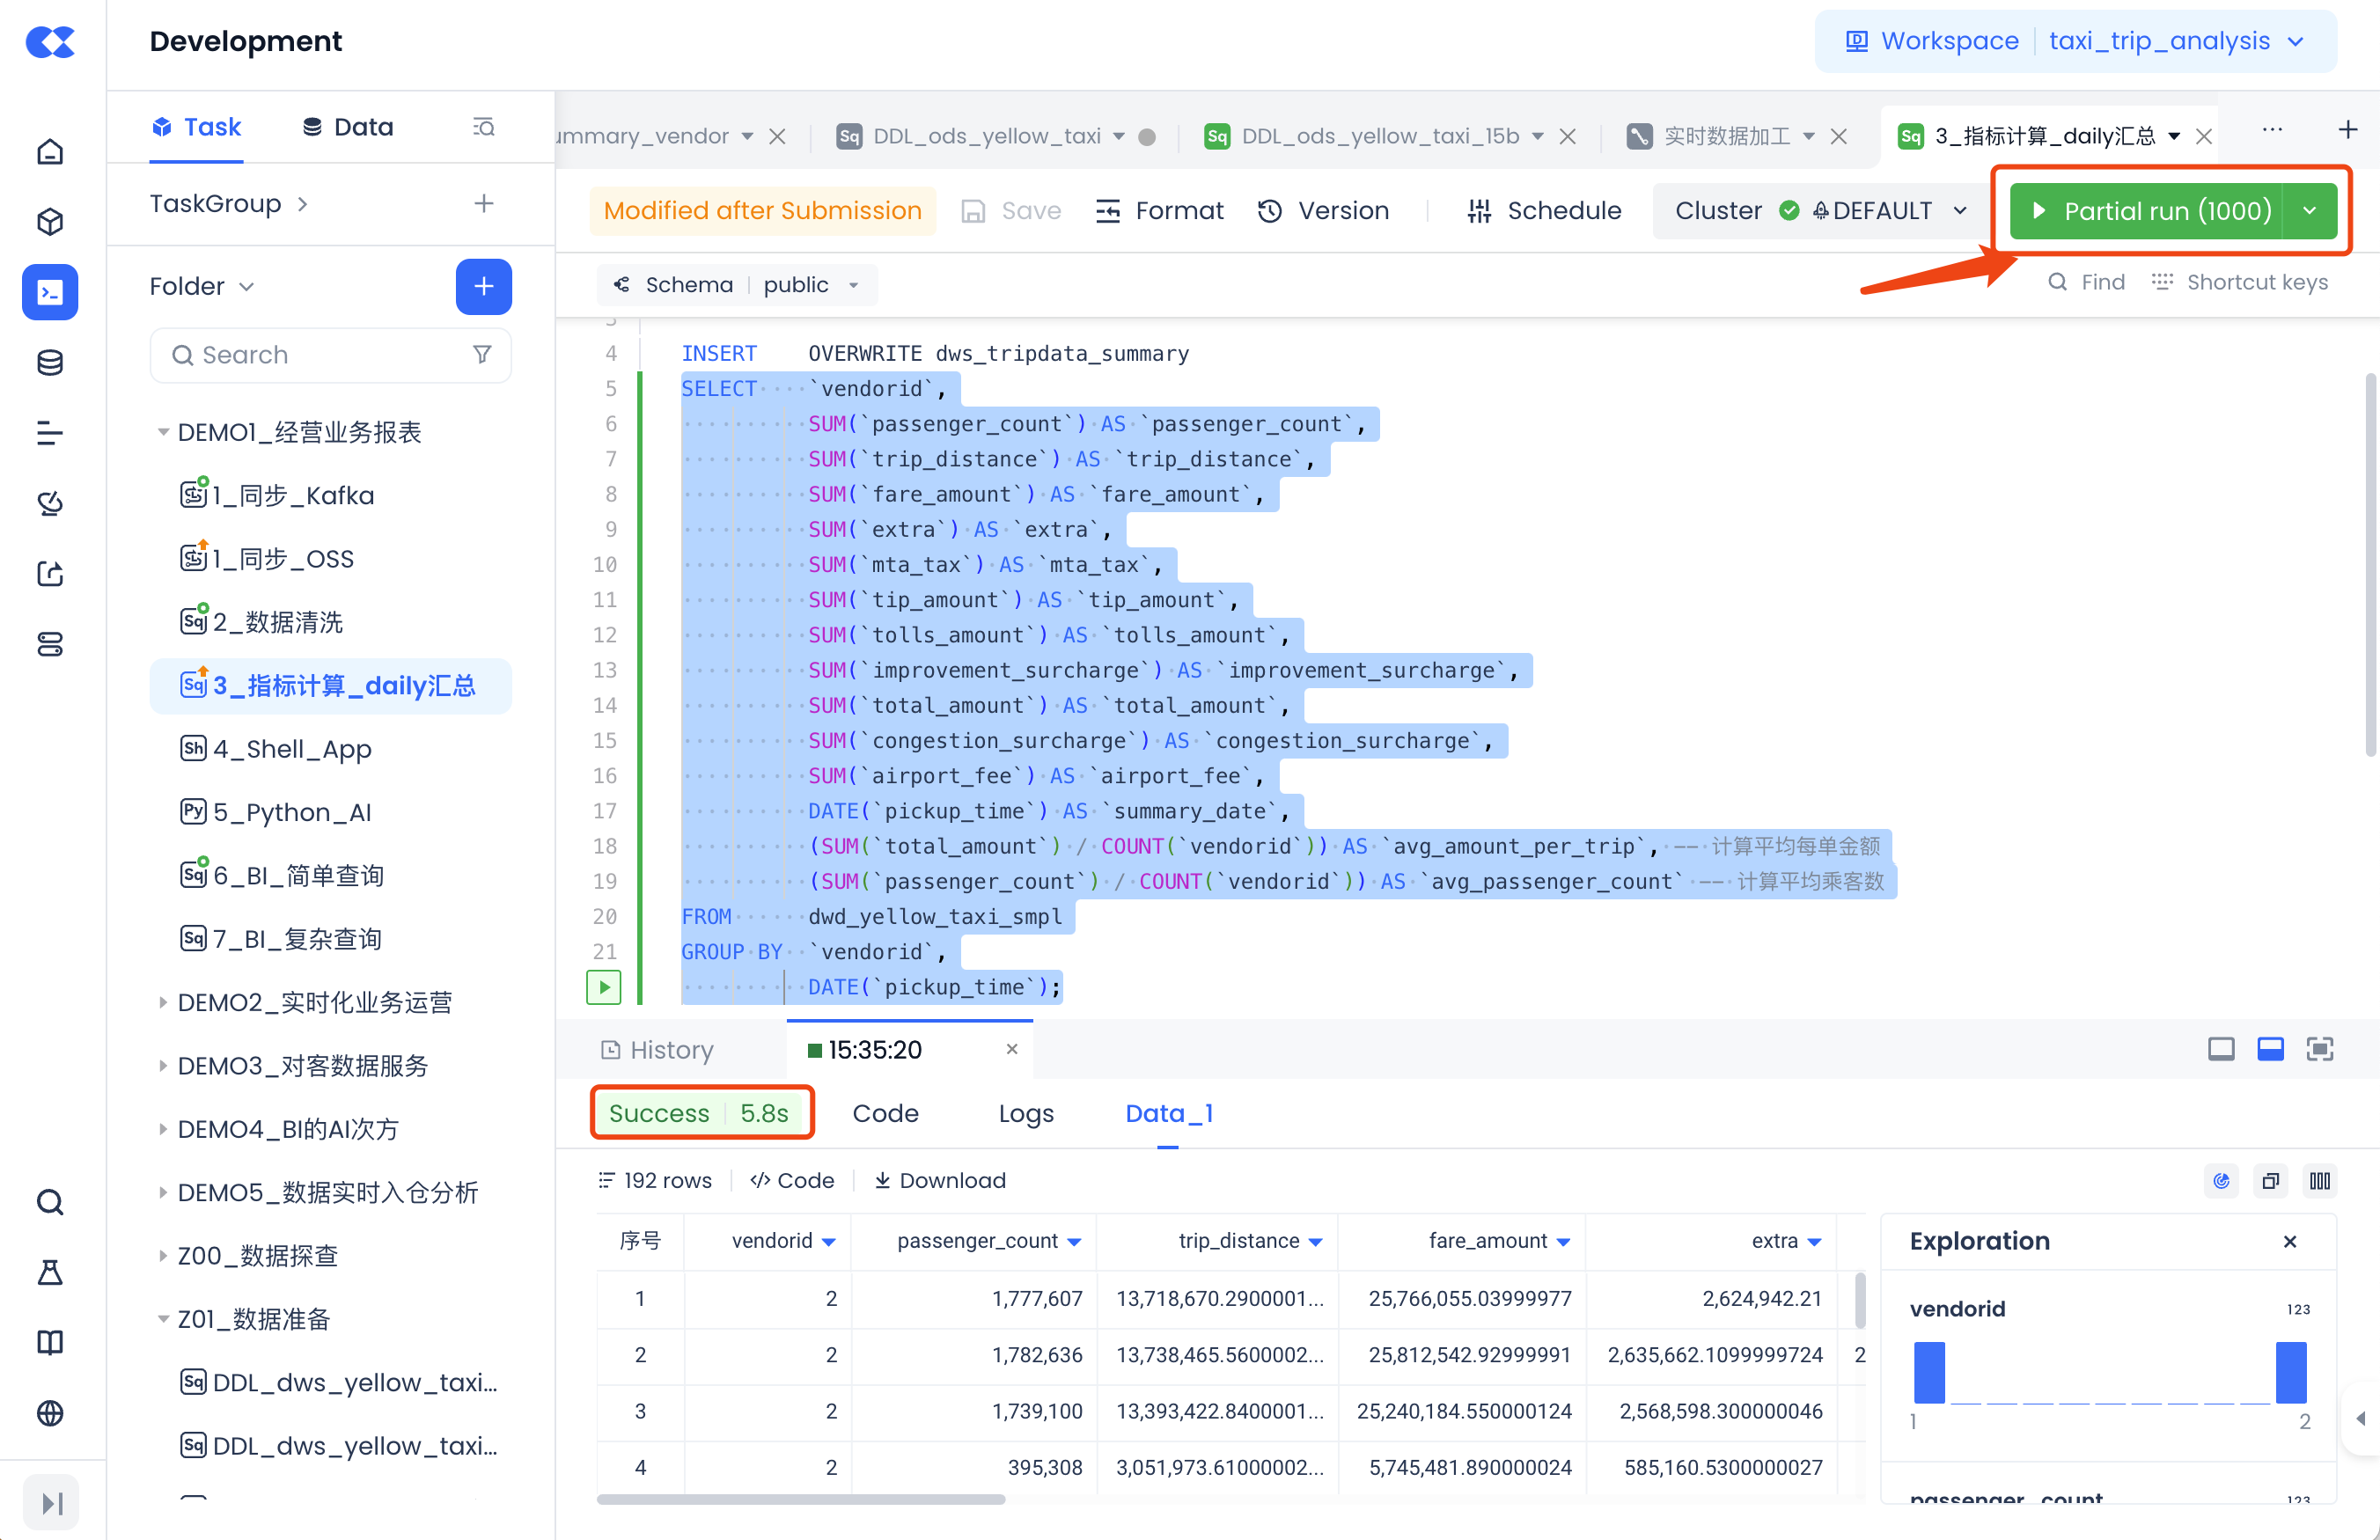
Task: Open home icon in left sidebar
Action: coord(50,152)
